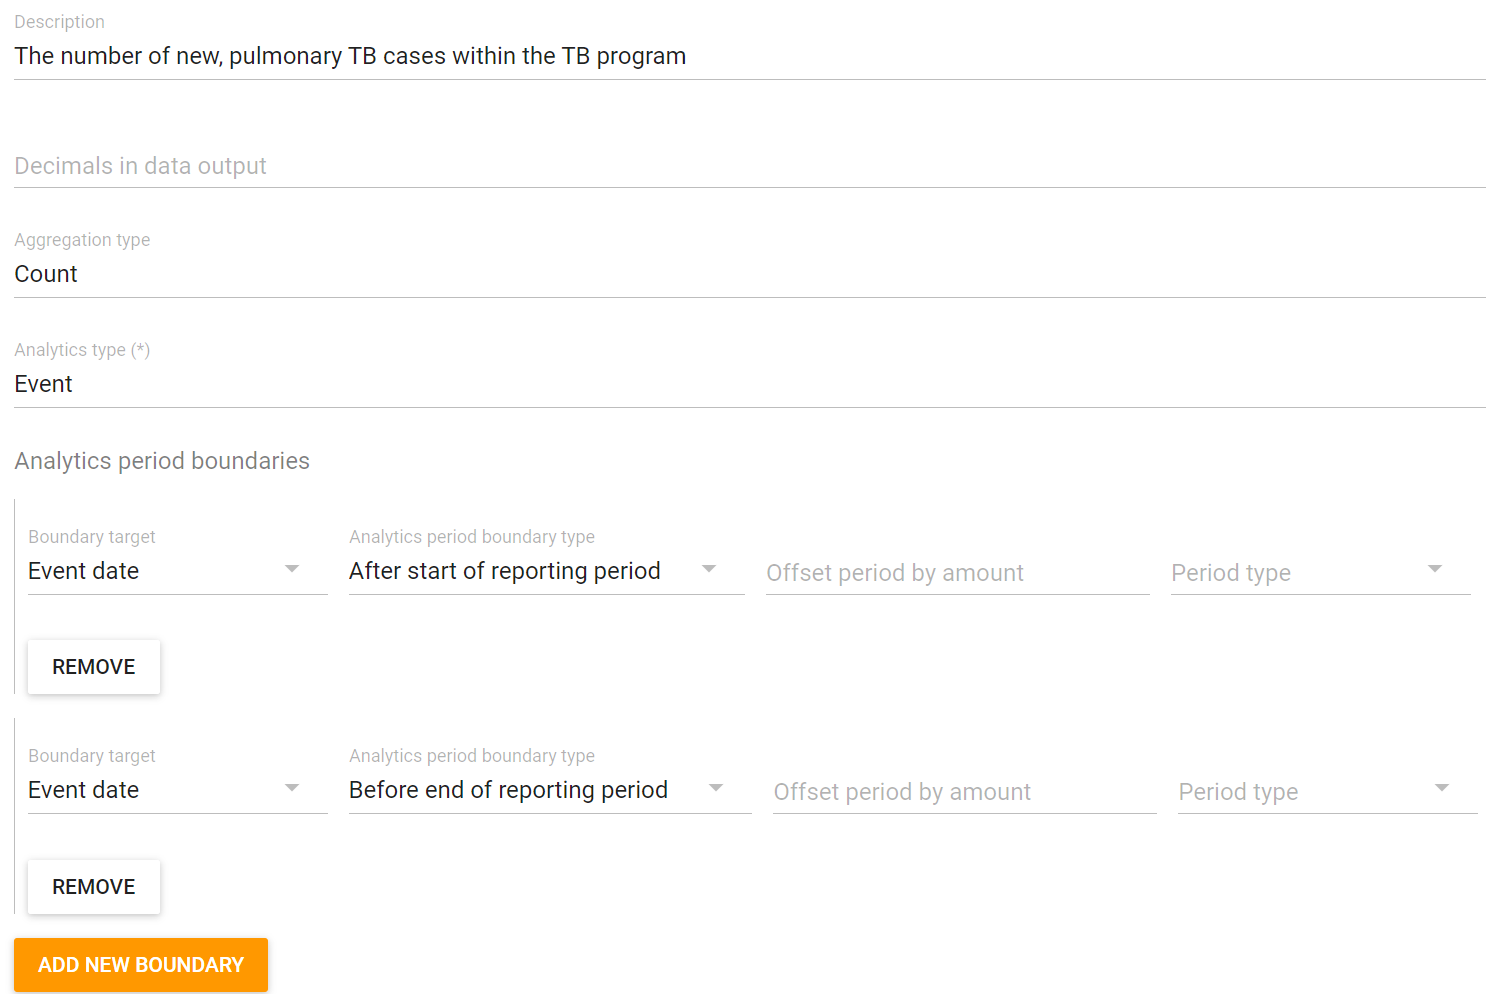1486x994 pixels.
Task: Click the arrow icon beside second Event date
Action: coord(292,788)
